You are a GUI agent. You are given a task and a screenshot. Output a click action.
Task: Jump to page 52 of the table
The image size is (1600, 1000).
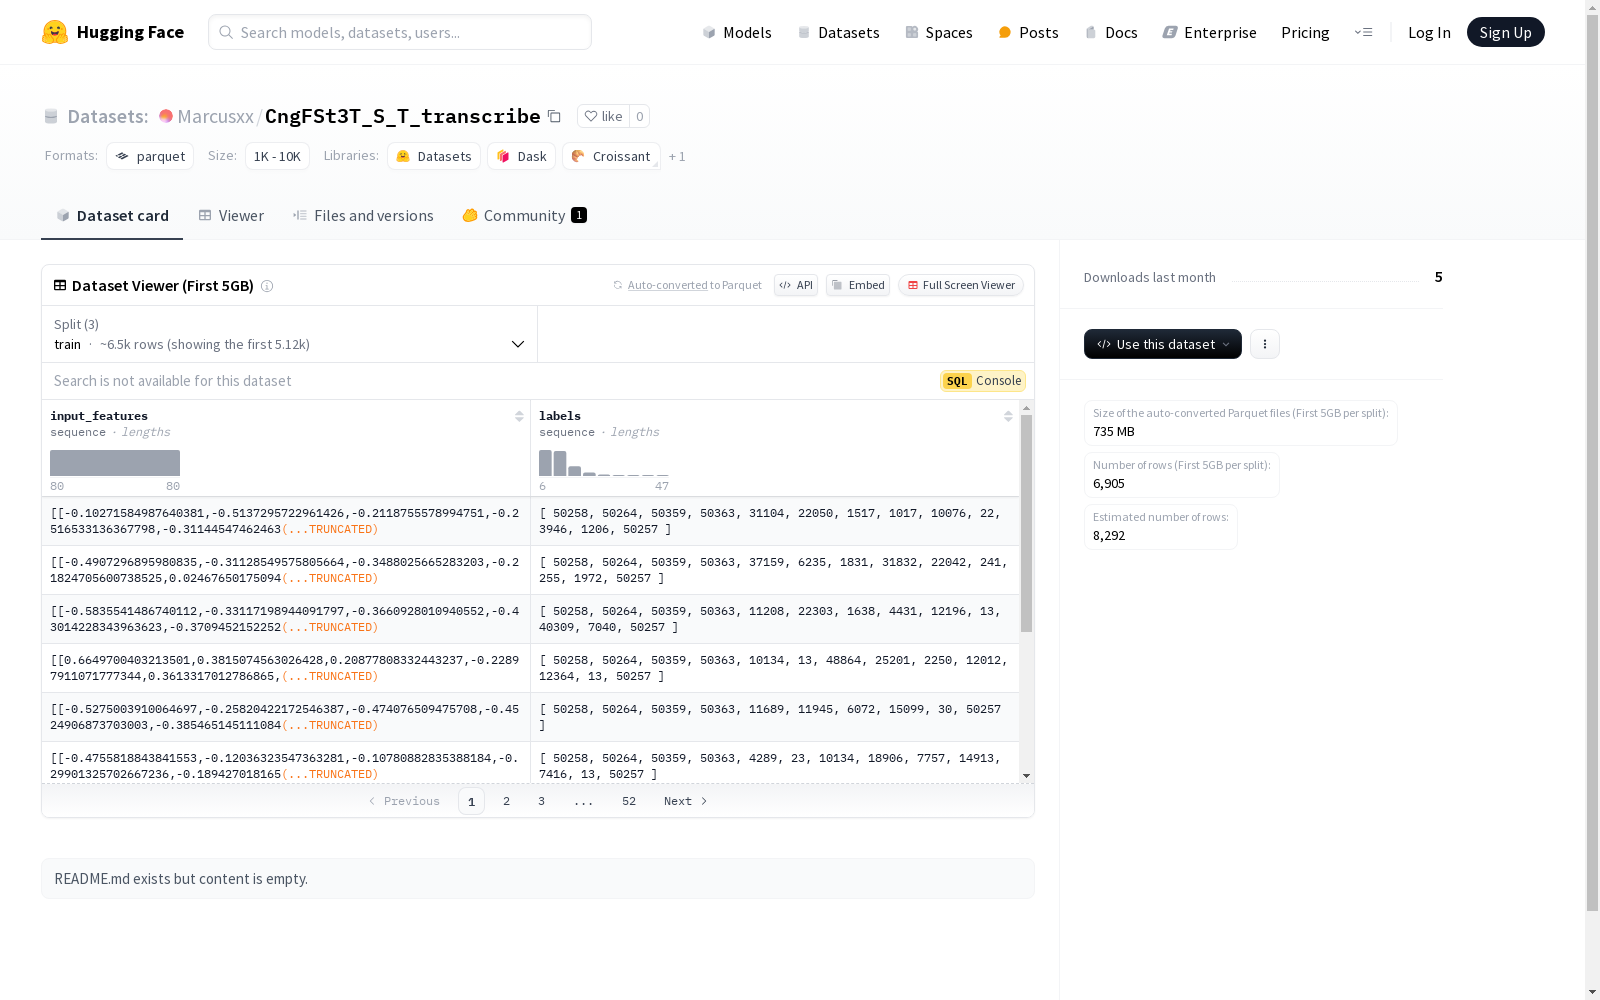[628, 801]
